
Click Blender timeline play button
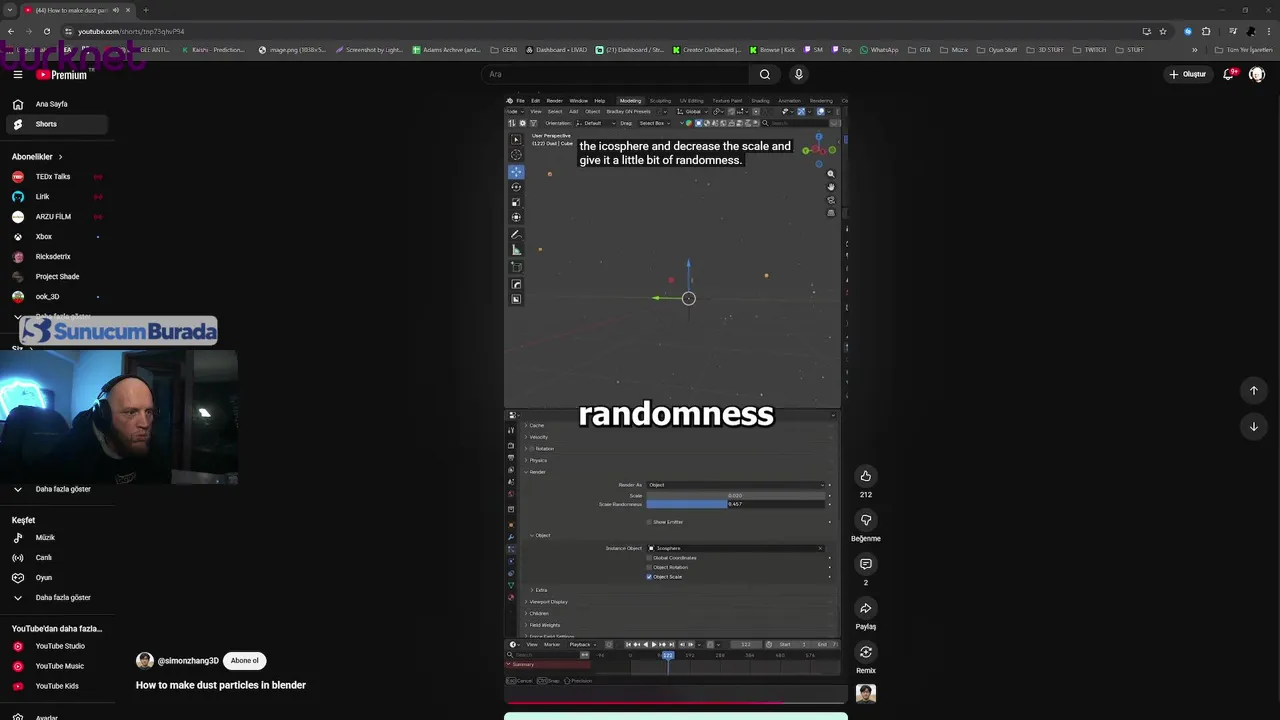click(654, 644)
